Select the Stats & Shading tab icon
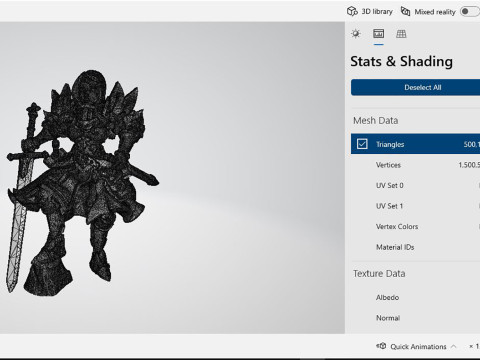Screen dimensions: 480x360 [378, 34]
